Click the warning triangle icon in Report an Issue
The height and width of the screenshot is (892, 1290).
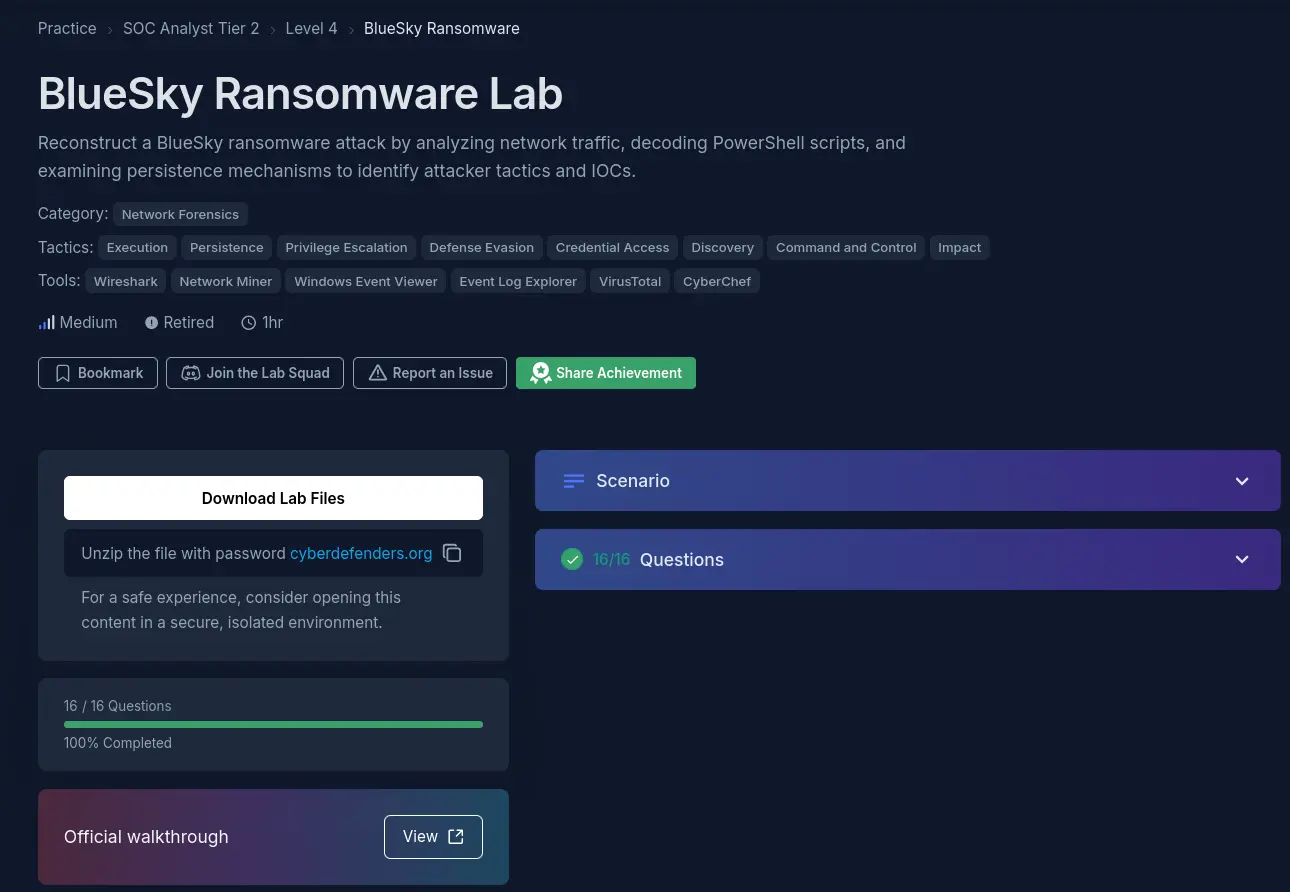click(377, 373)
